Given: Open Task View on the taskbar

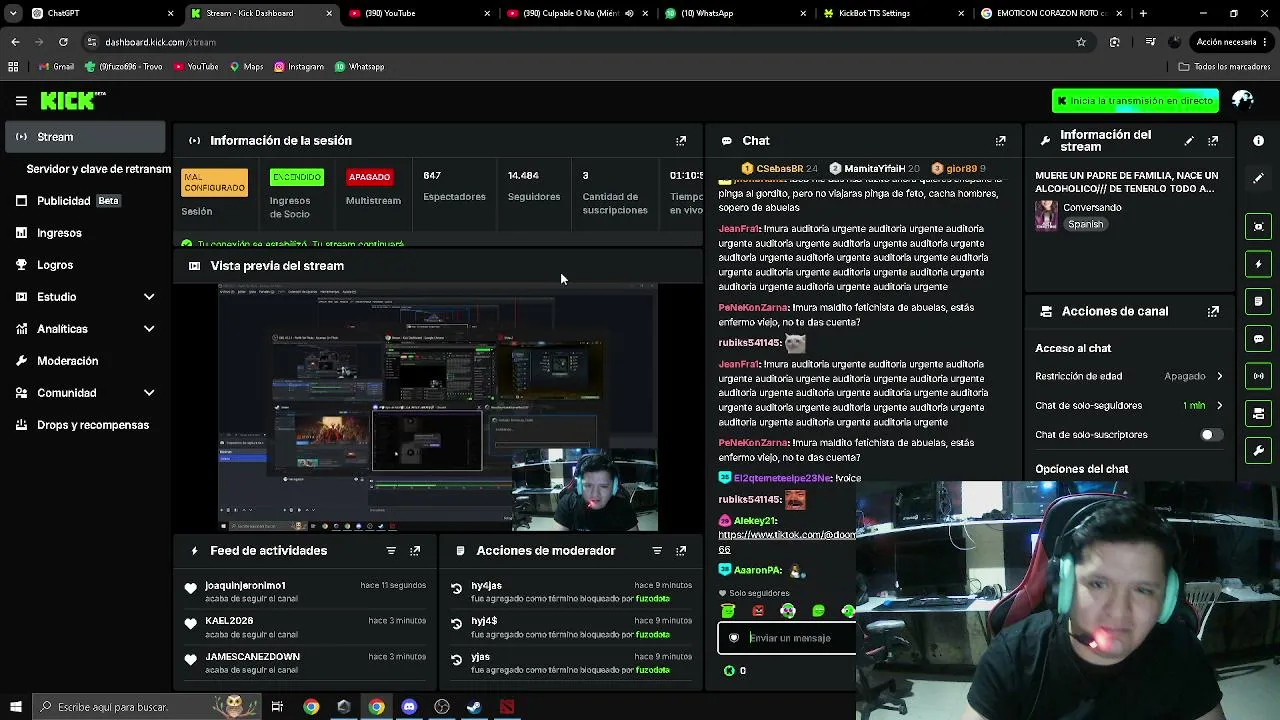Looking at the screenshot, I should pyautogui.click(x=277, y=707).
